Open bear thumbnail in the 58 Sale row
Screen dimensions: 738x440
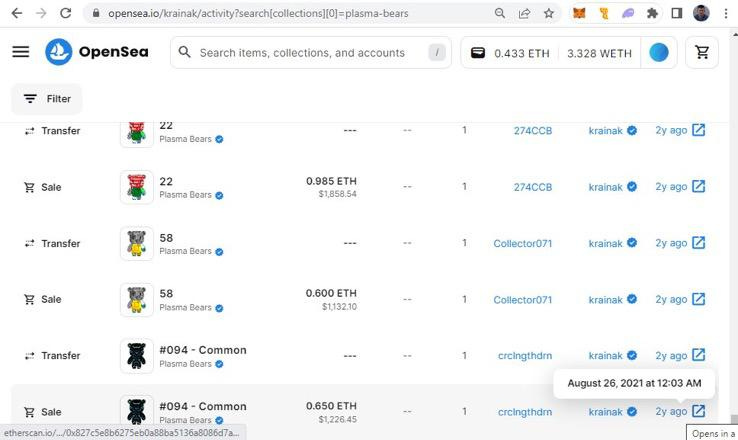coord(136,300)
